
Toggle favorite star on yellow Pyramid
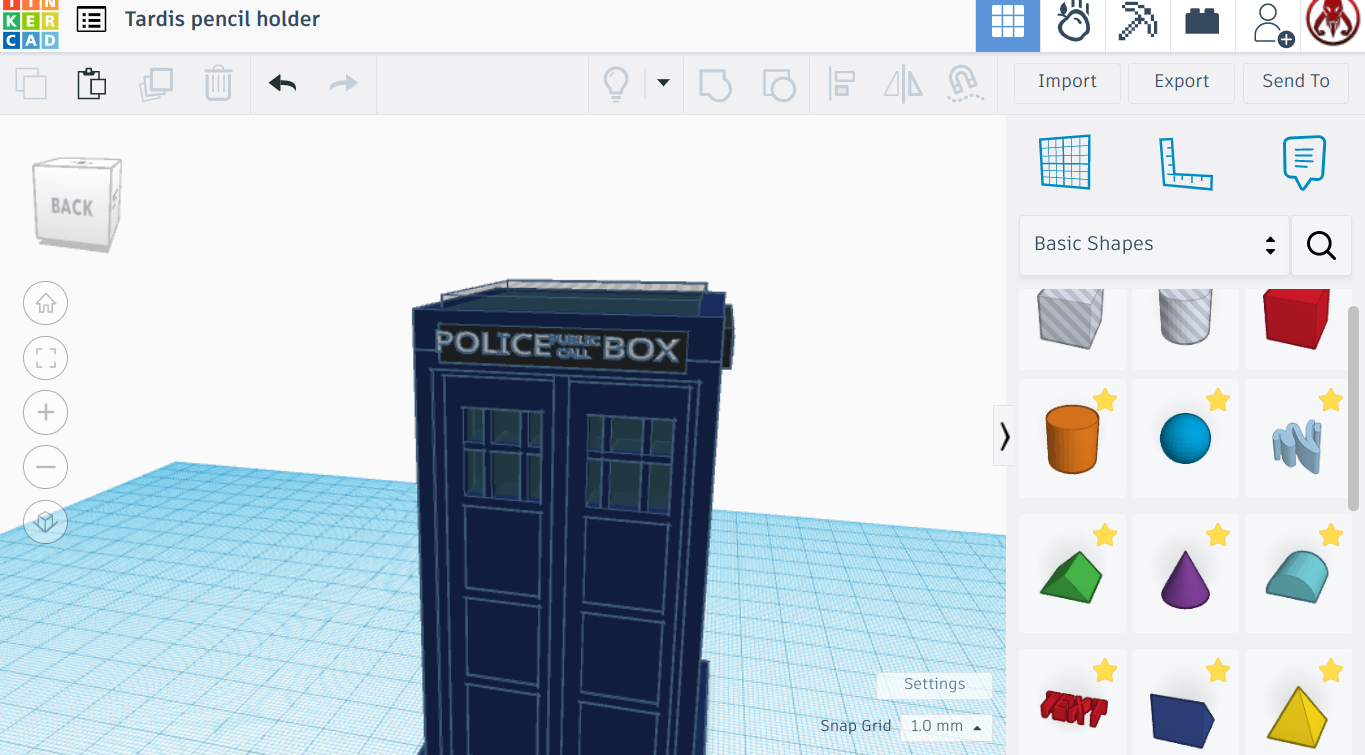[x=1331, y=670]
